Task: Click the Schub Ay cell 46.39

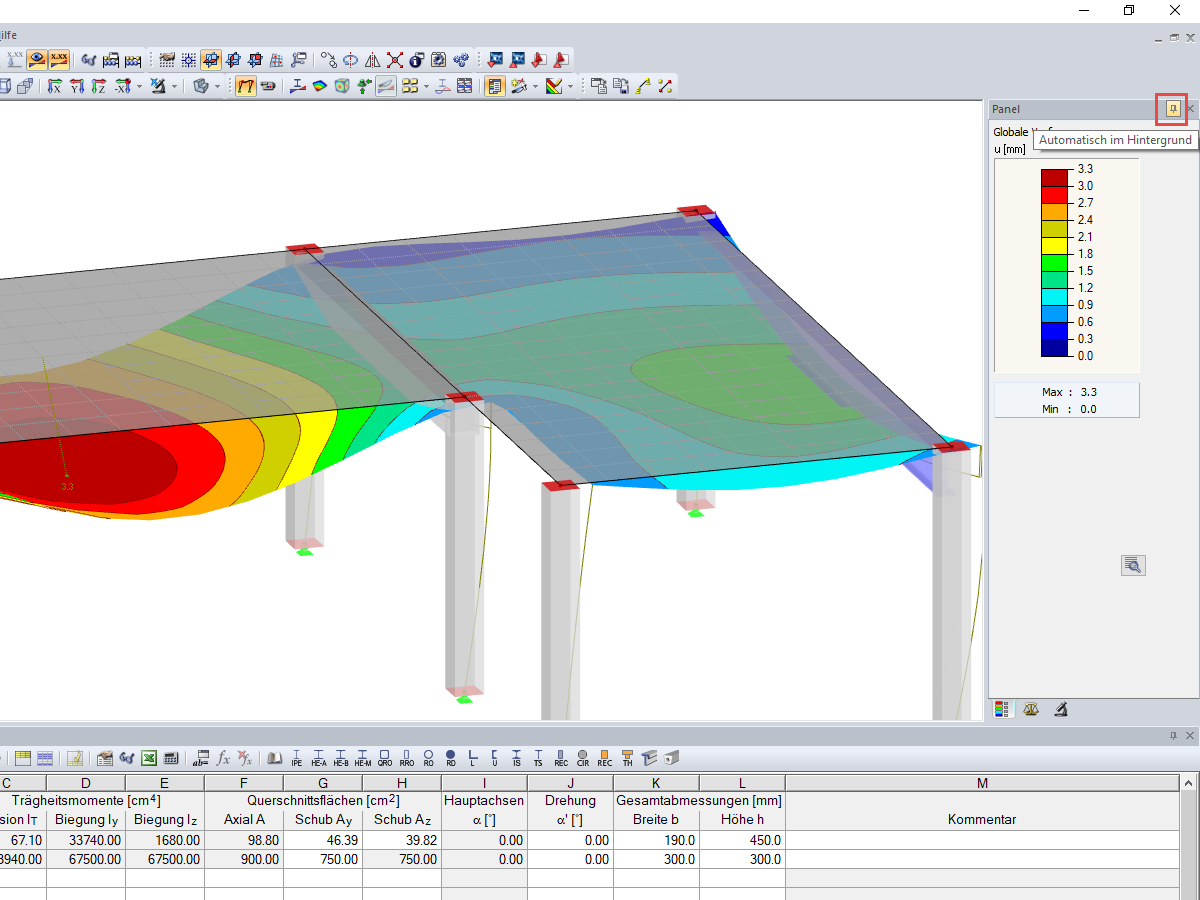Action: 323,840
